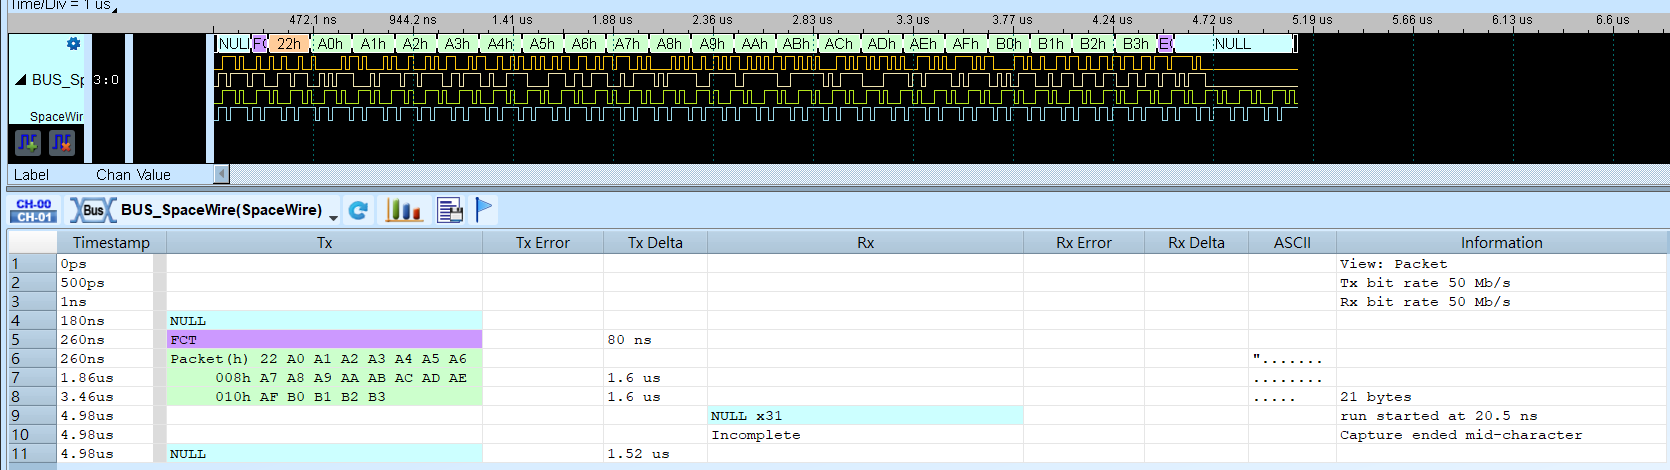Click the Rx bit rate 50 Mb/s cell
Viewport: 1670px width, 470px height.
(1501, 302)
